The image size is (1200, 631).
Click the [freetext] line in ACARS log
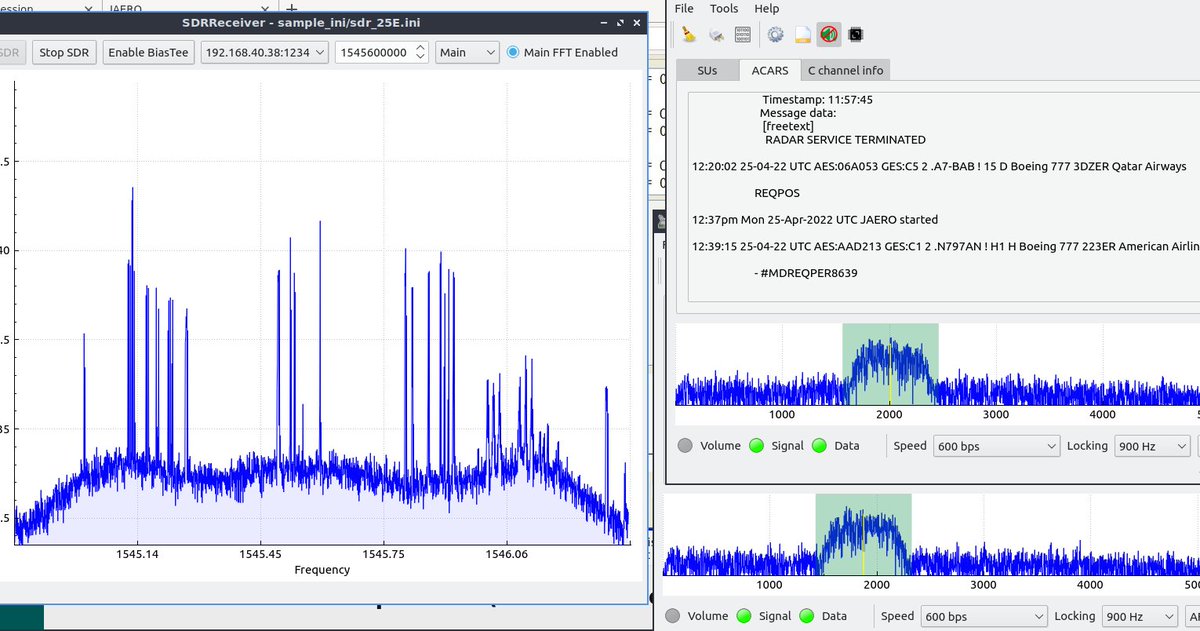tap(788, 126)
